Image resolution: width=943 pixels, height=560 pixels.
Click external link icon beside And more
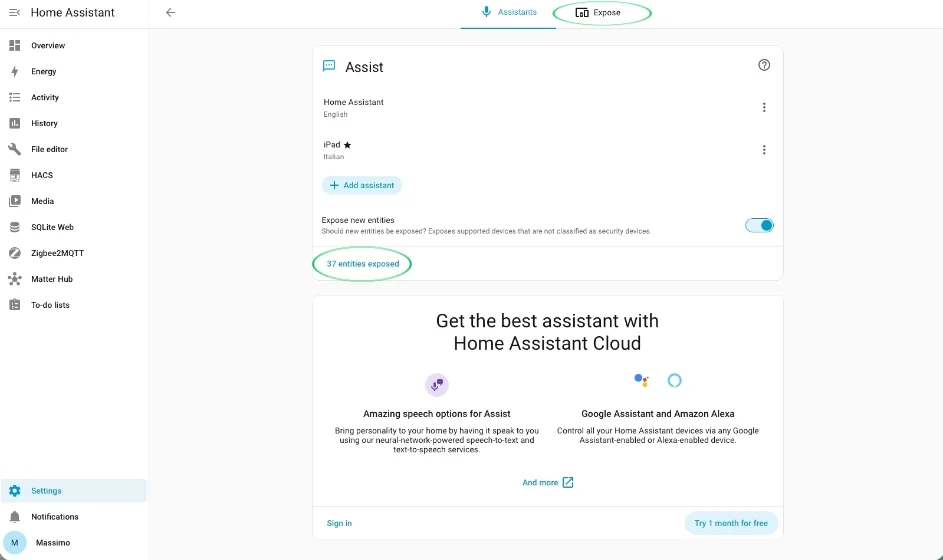pyautogui.click(x=568, y=482)
